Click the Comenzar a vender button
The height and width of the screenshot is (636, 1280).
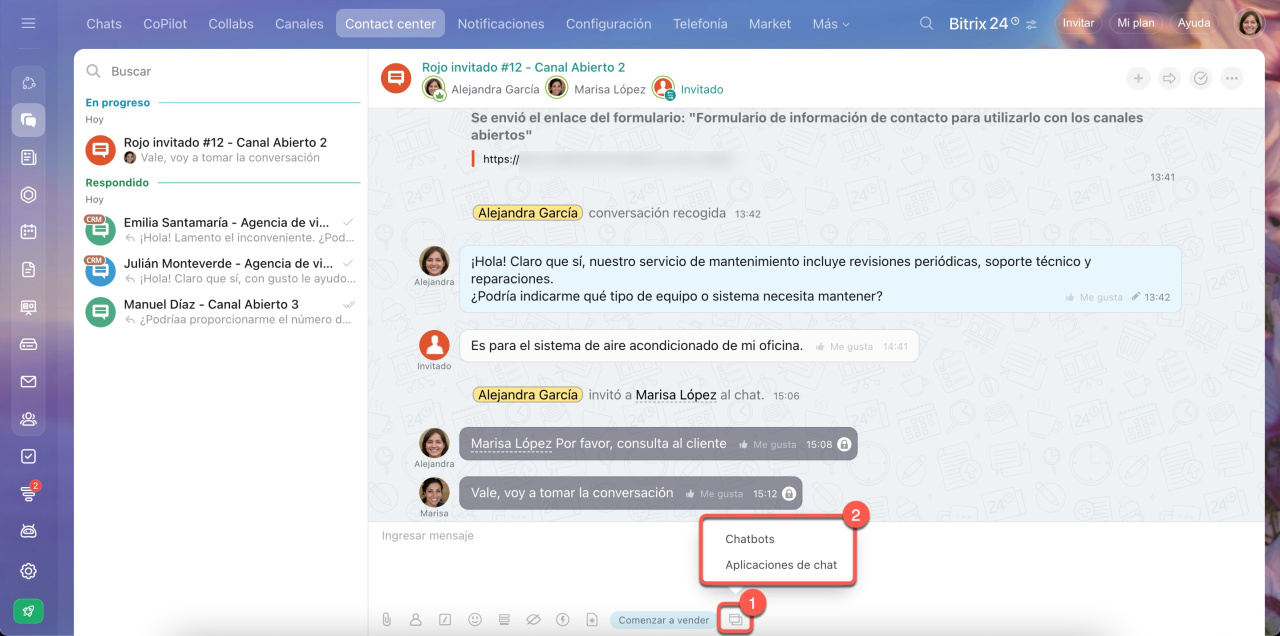click(663, 620)
